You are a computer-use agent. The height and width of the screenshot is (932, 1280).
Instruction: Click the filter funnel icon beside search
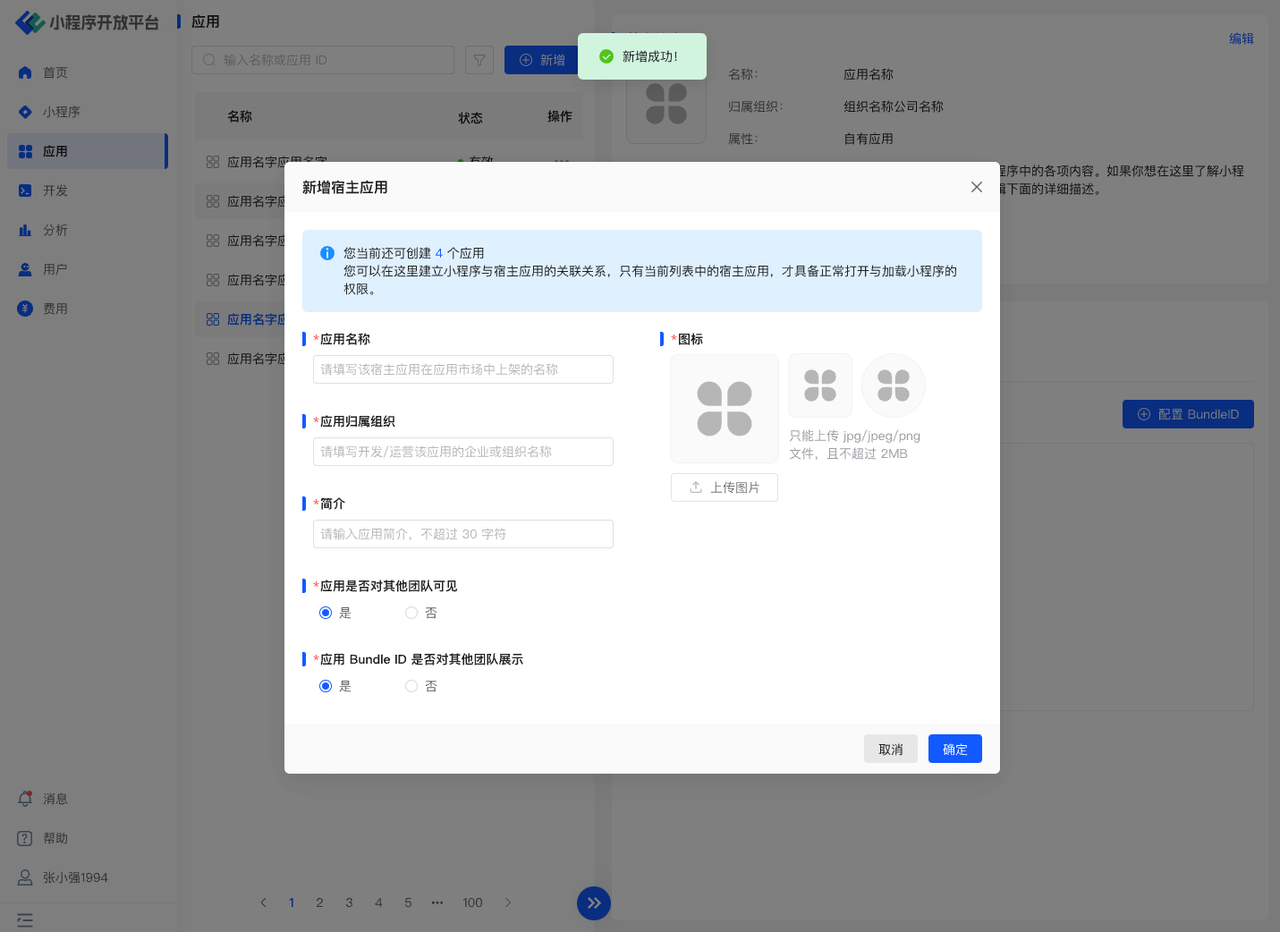pos(480,60)
